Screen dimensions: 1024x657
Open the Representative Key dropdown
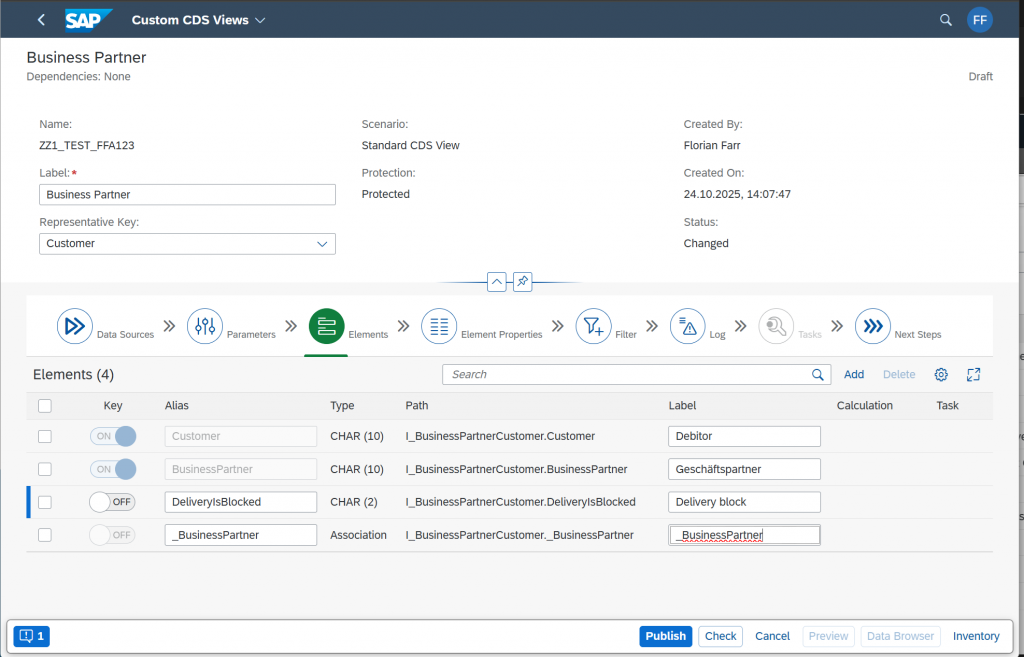[322, 244]
